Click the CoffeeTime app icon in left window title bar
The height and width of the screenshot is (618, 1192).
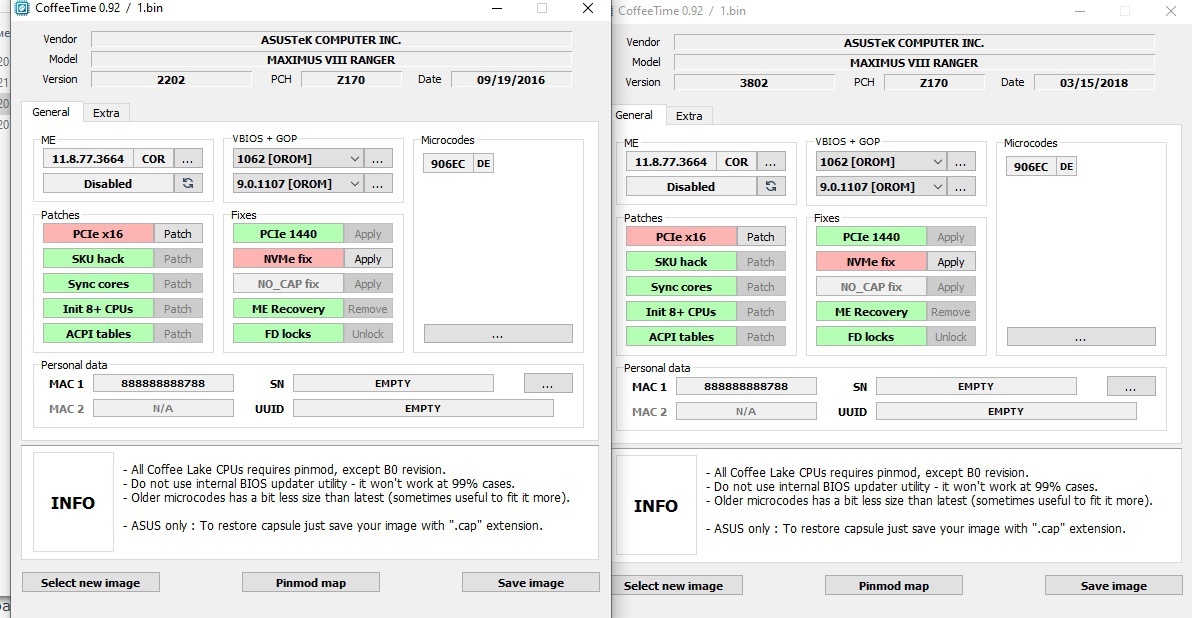(x=22, y=8)
